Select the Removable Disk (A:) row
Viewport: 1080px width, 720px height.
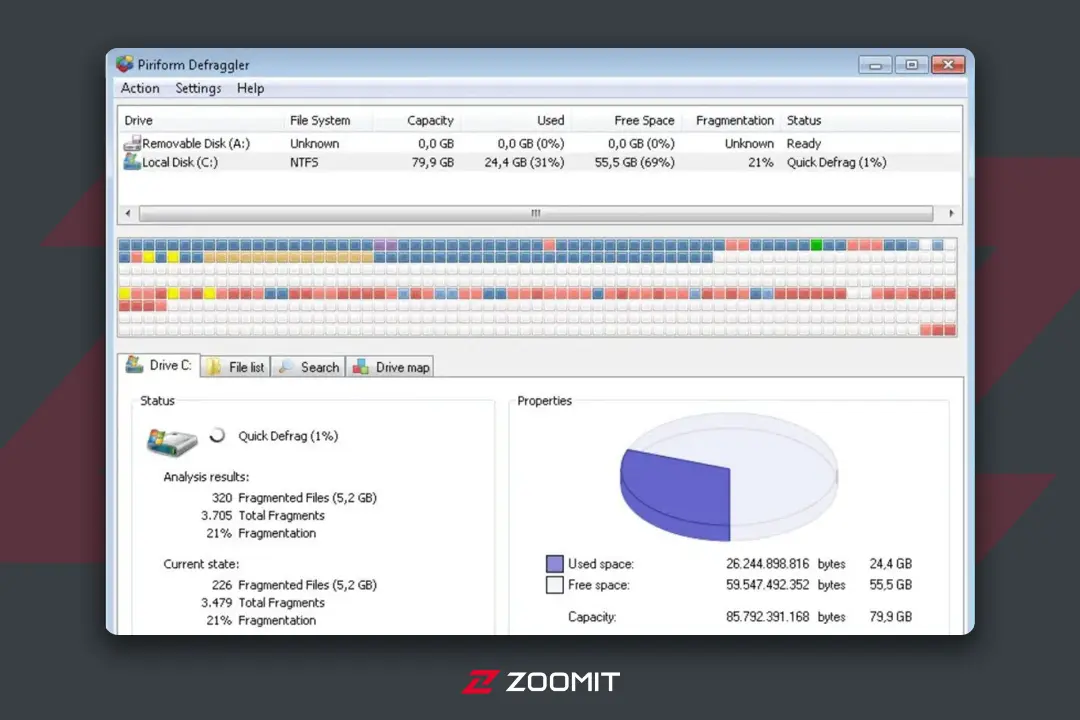539,143
